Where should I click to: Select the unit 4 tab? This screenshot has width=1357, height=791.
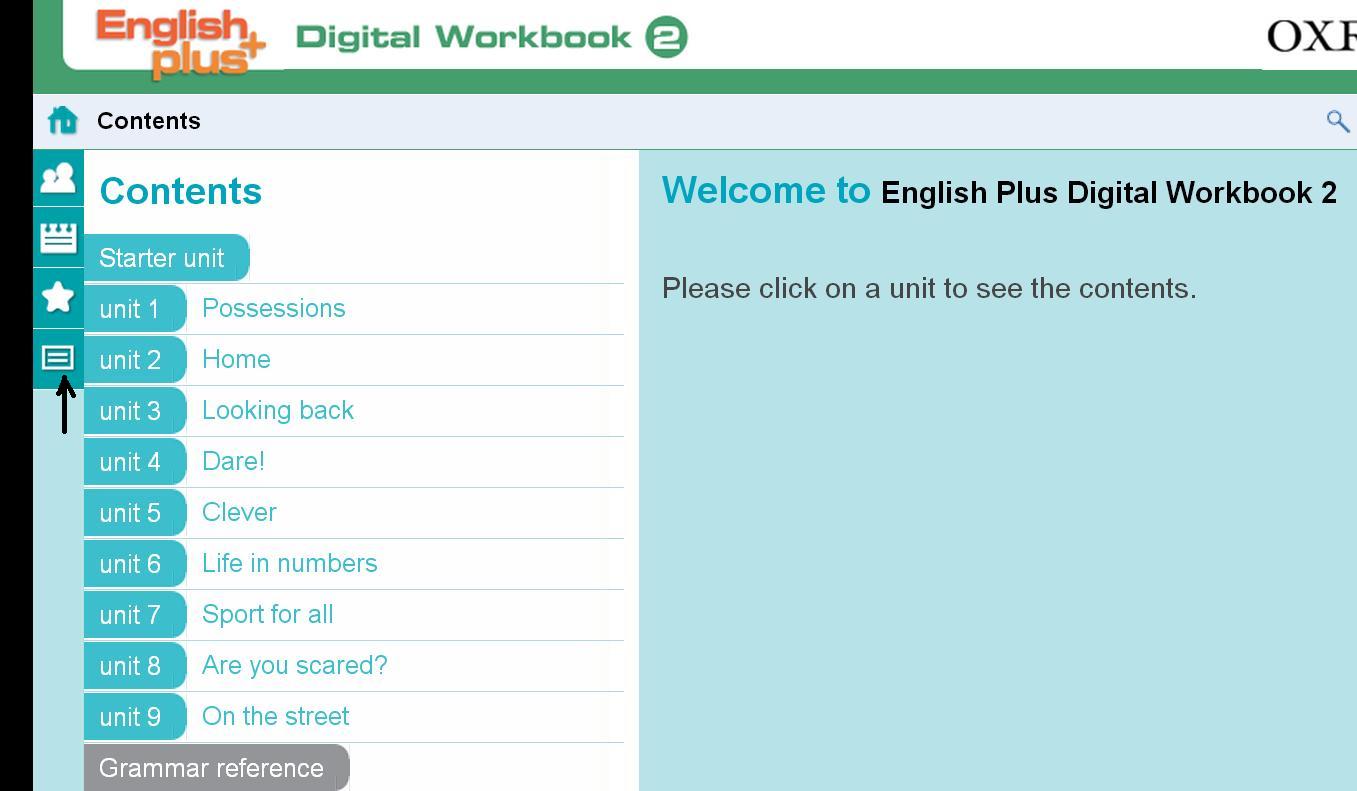135,462
